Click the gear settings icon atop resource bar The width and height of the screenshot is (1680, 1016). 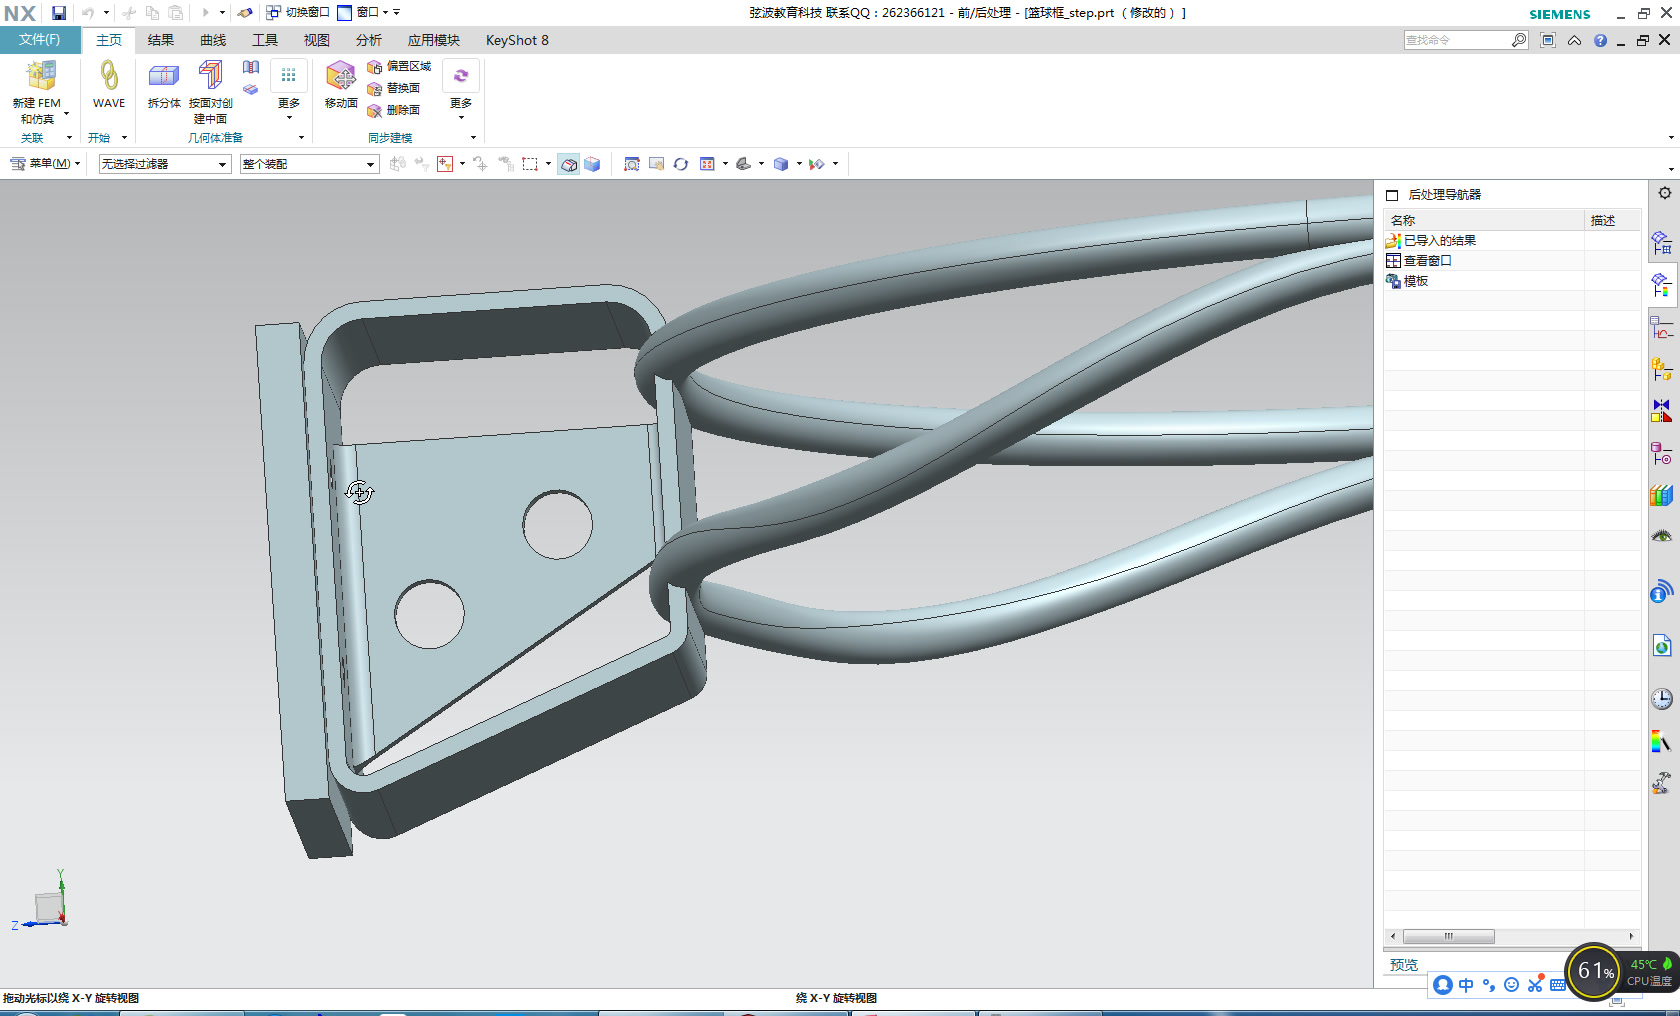pyautogui.click(x=1665, y=193)
